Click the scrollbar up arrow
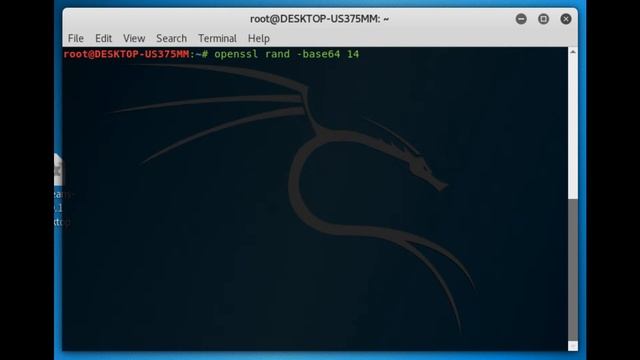This screenshot has height=360, width=640. [x=573, y=52]
